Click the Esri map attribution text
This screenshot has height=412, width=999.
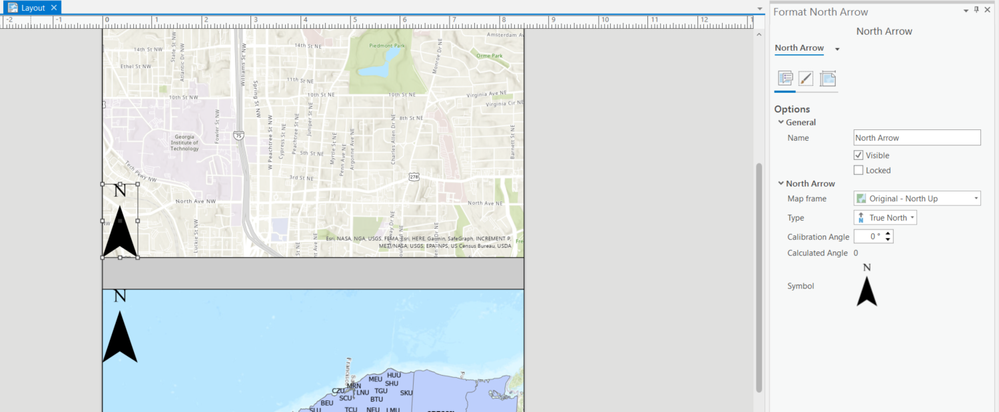tap(419, 242)
